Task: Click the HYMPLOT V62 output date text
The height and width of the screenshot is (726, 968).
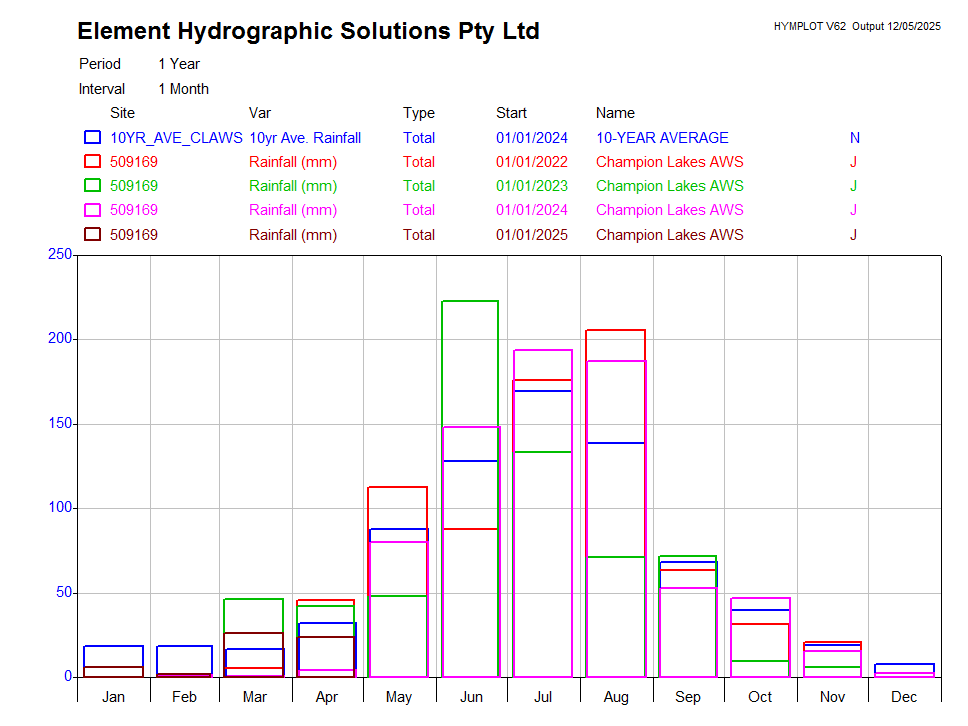Action: [x=857, y=26]
